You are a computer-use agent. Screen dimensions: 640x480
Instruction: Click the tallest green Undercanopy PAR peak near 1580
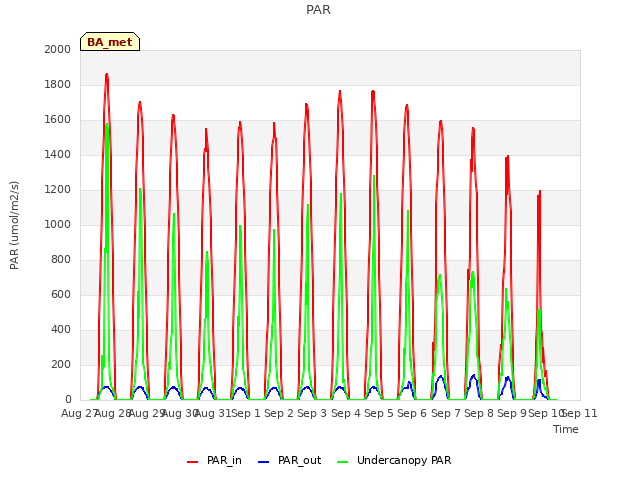click(107, 124)
